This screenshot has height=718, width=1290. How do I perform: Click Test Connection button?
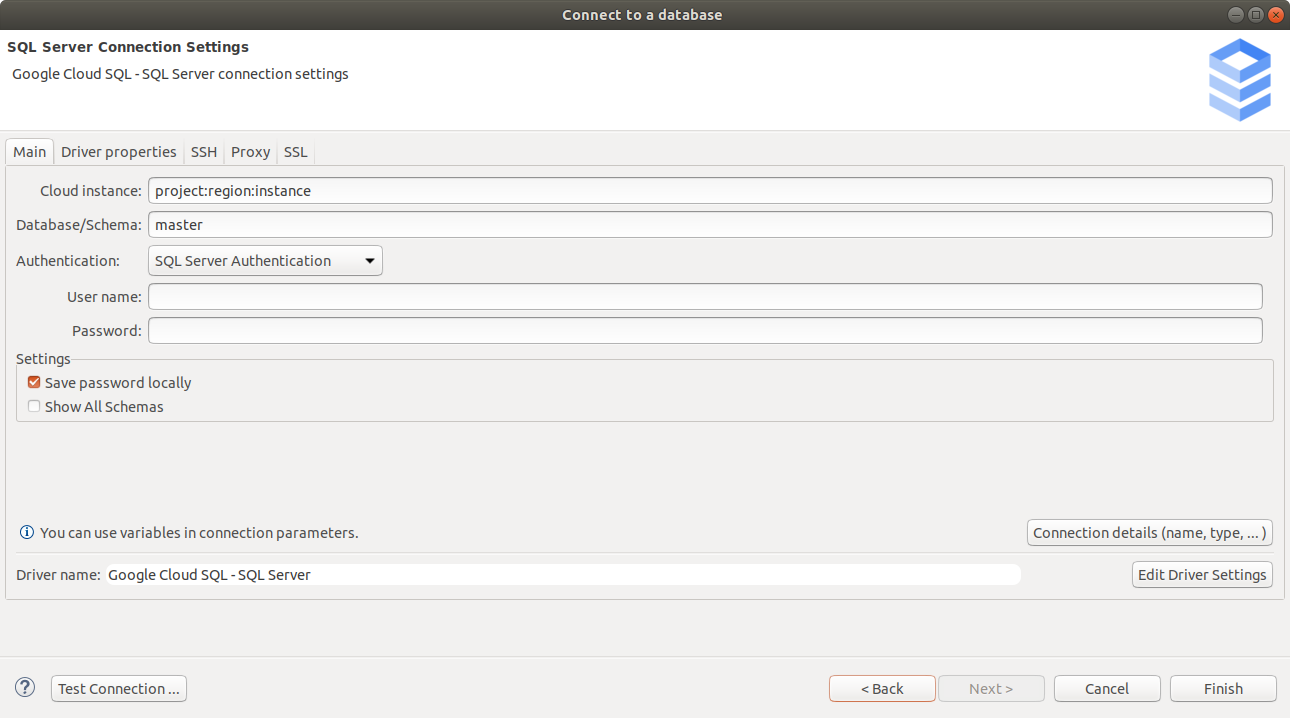(118, 688)
